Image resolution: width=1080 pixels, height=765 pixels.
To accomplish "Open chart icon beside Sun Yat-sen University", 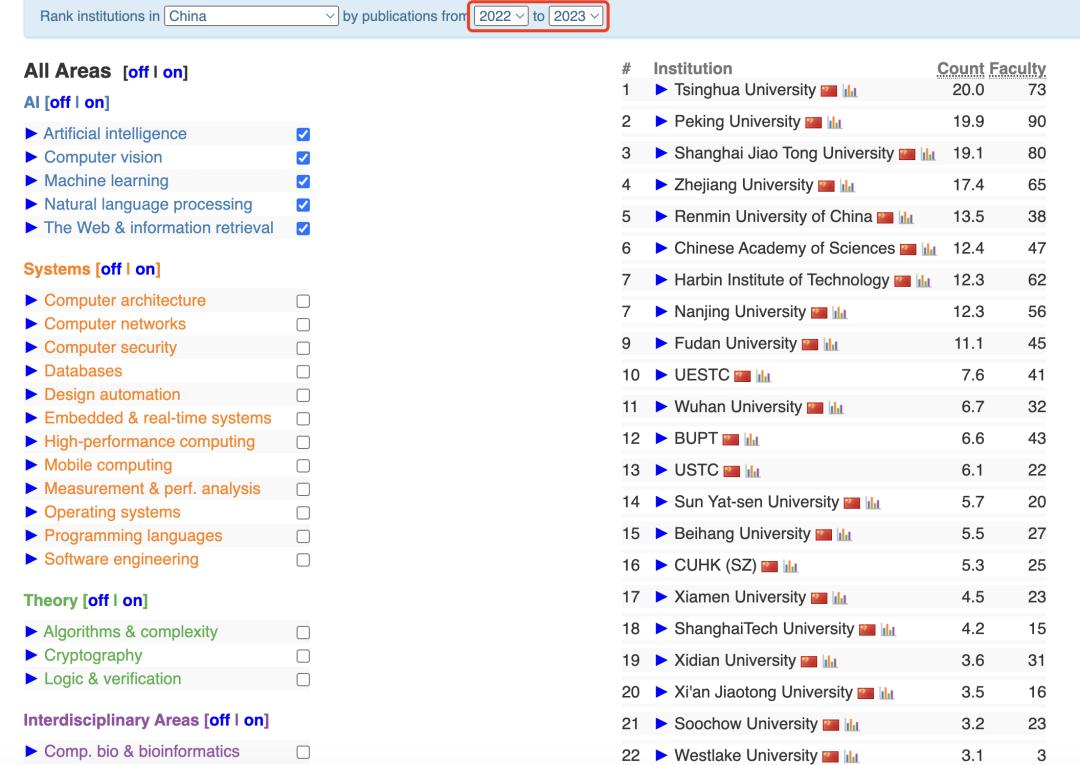I will pyautogui.click(x=873, y=503).
